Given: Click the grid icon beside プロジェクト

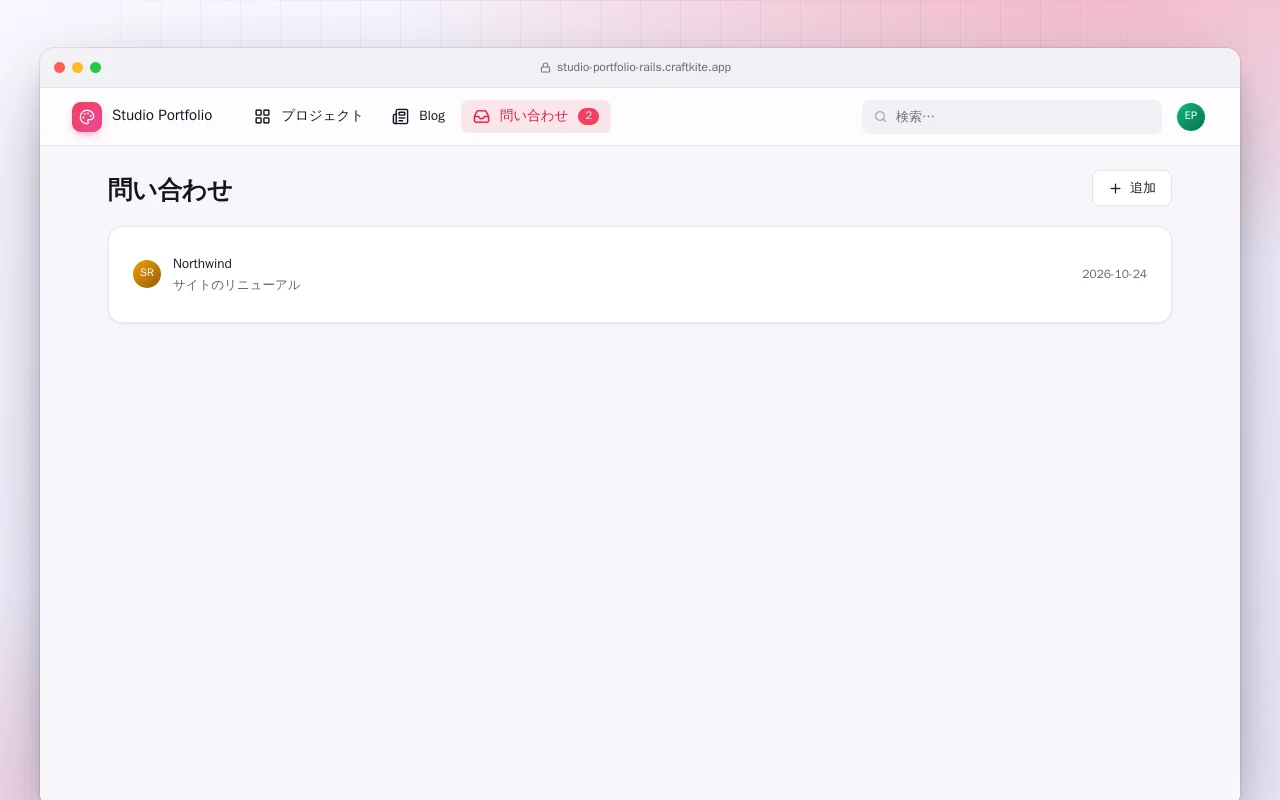Looking at the screenshot, I should (x=262, y=117).
